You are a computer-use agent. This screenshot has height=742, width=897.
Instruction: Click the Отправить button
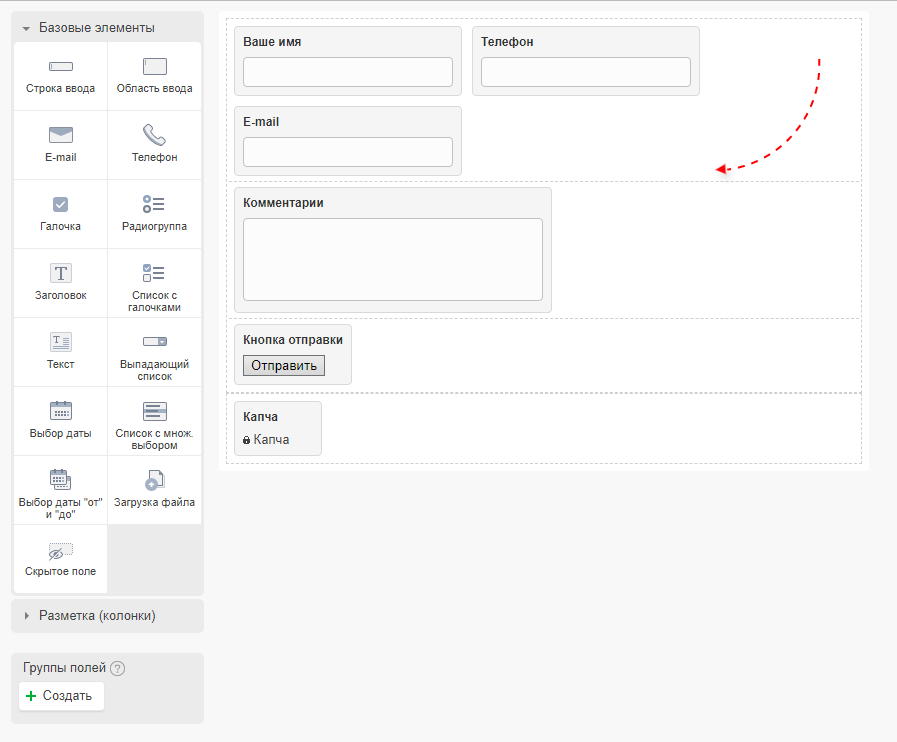point(284,365)
